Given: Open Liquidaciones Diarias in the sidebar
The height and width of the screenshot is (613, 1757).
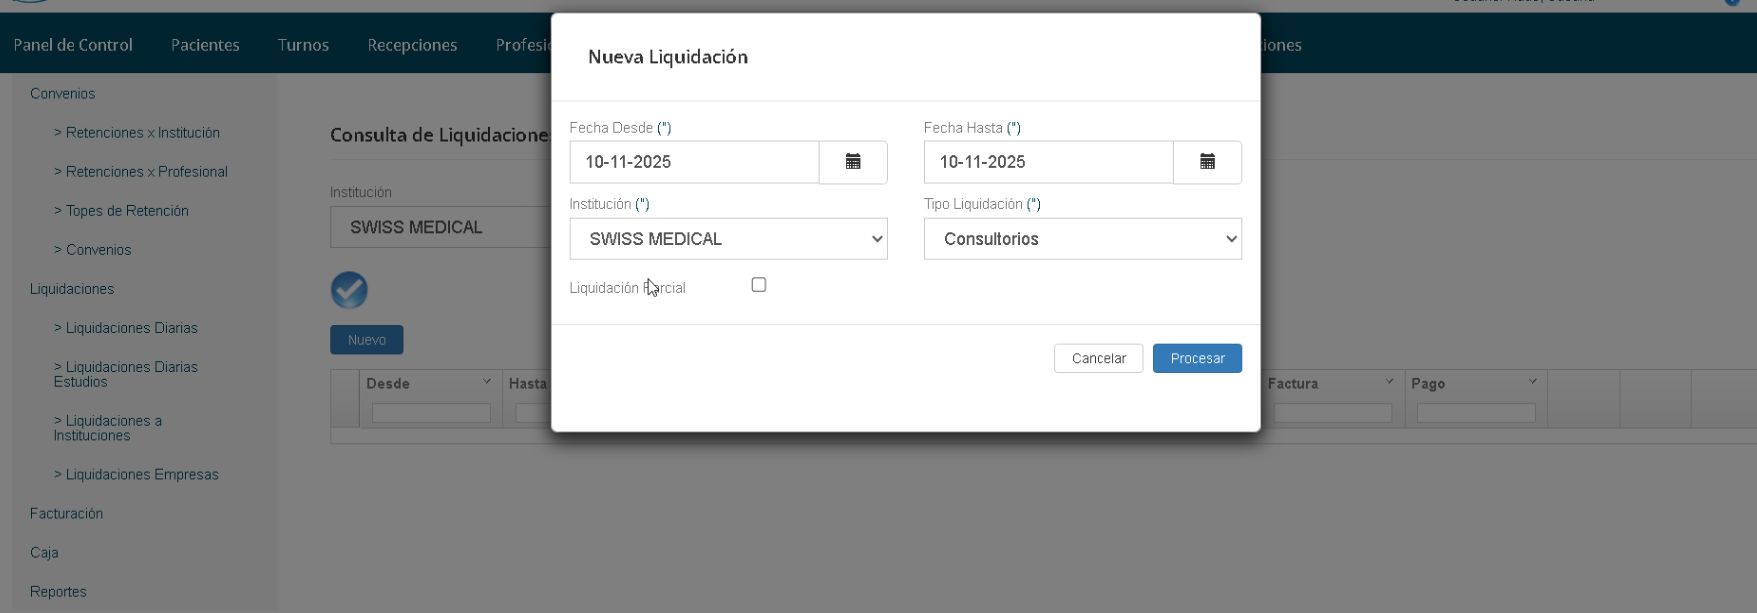Looking at the screenshot, I should pyautogui.click(x=131, y=328).
